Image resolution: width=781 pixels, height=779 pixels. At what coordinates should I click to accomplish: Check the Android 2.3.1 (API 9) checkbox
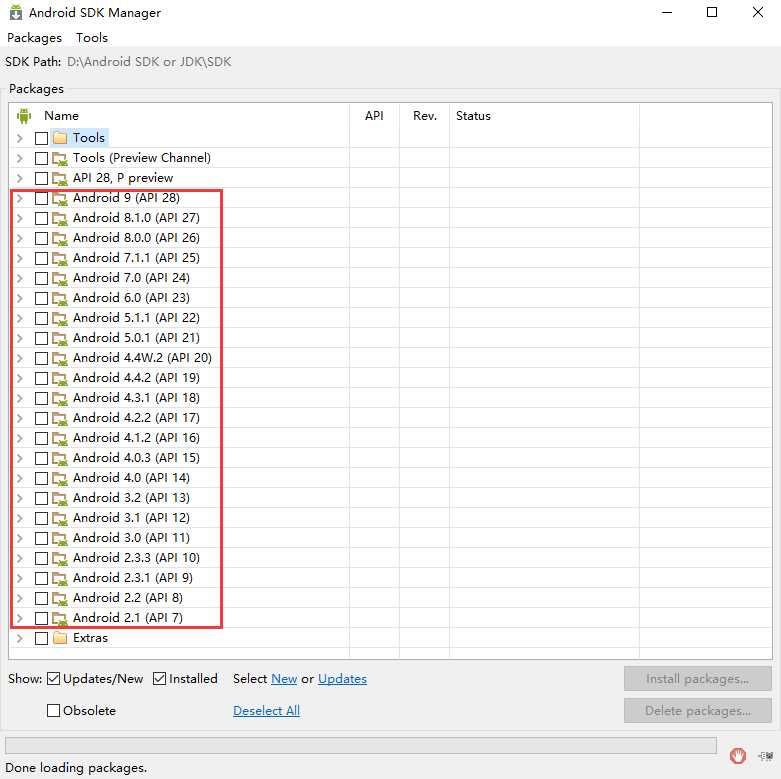click(x=41, y=578)
